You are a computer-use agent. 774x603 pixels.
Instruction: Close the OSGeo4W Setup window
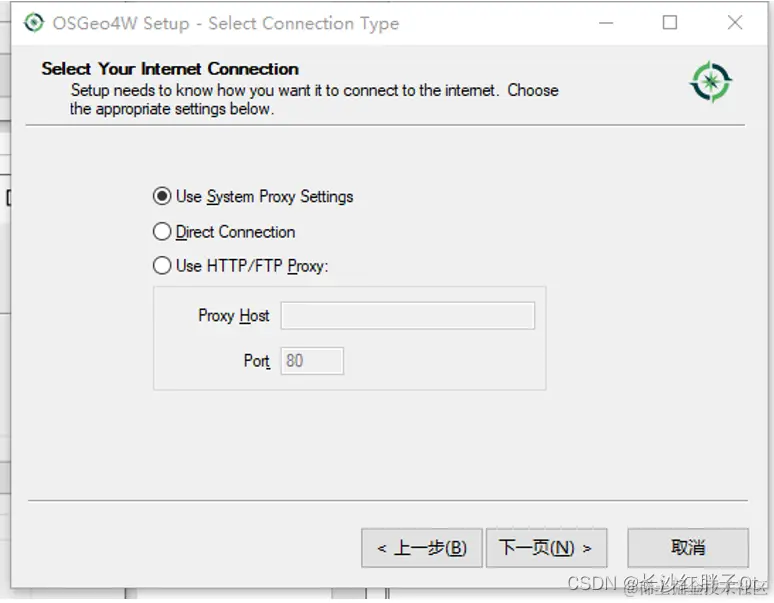735,23
